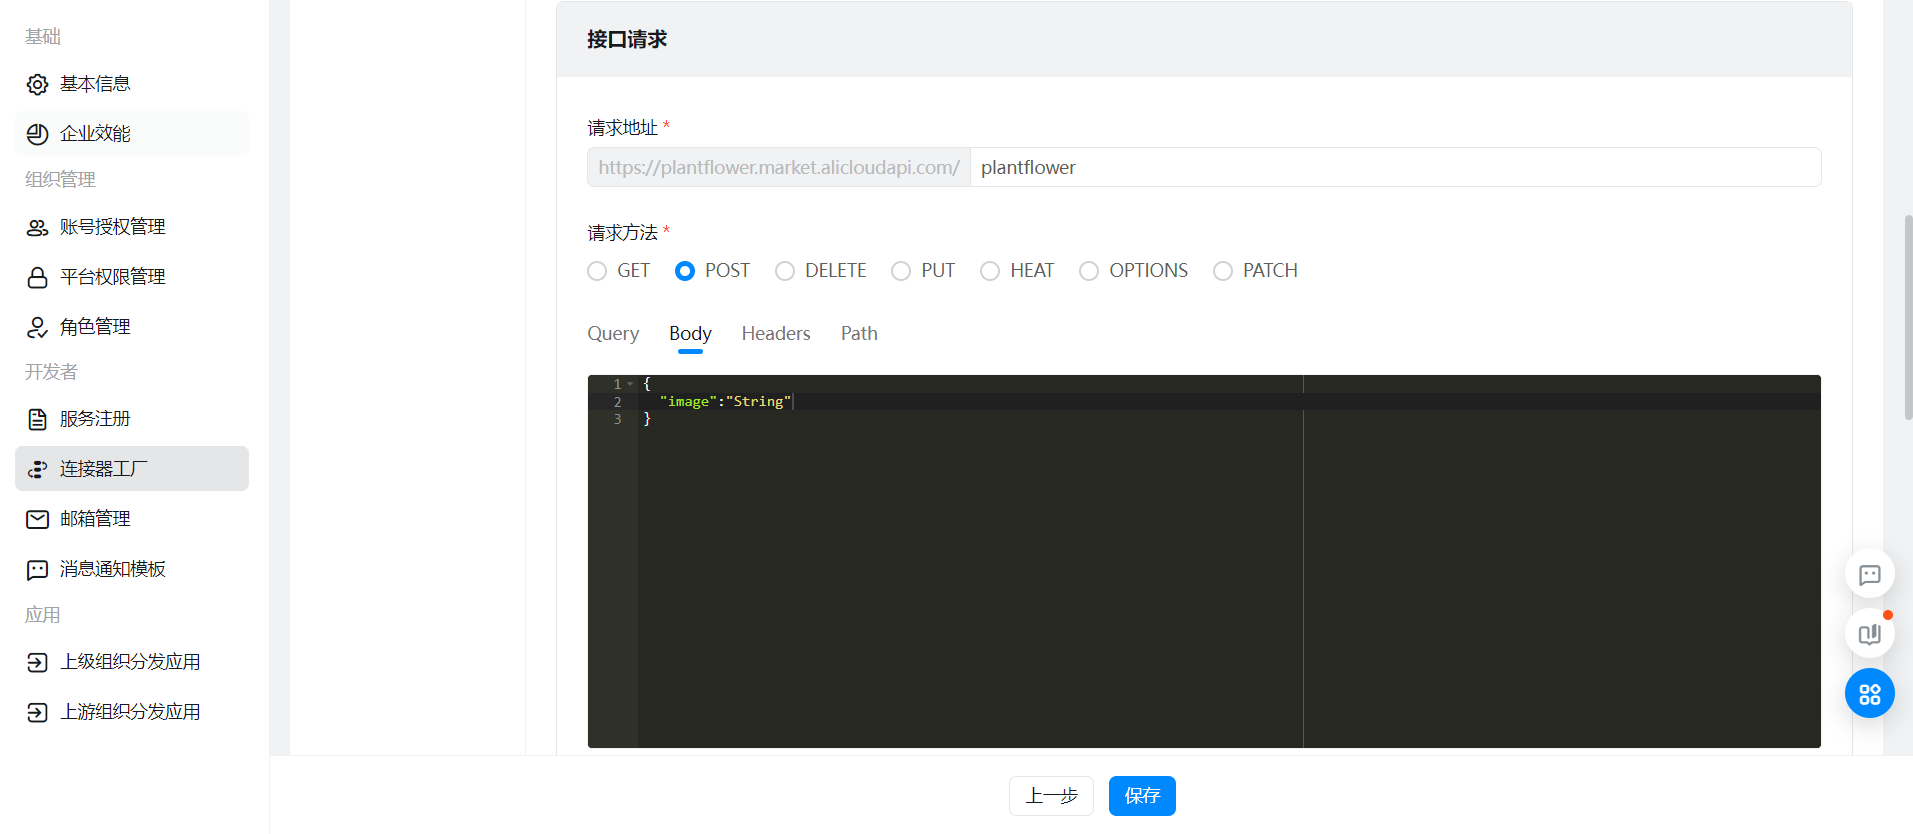Open 服务注册 menu item
The image size is (1913, 834).
132,419
